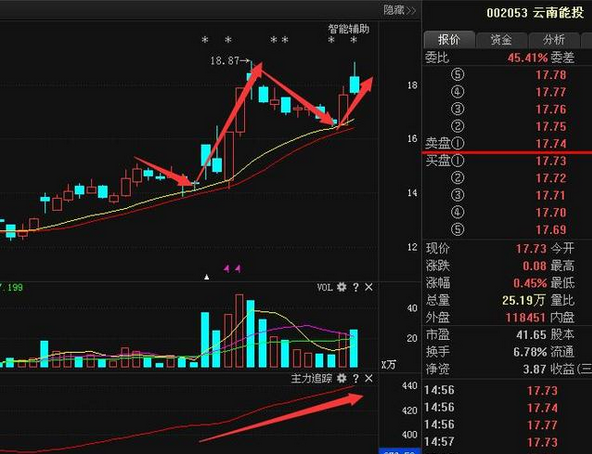
Task: Open 主力追踪 settings gear icon
Action: coord(341,378)
